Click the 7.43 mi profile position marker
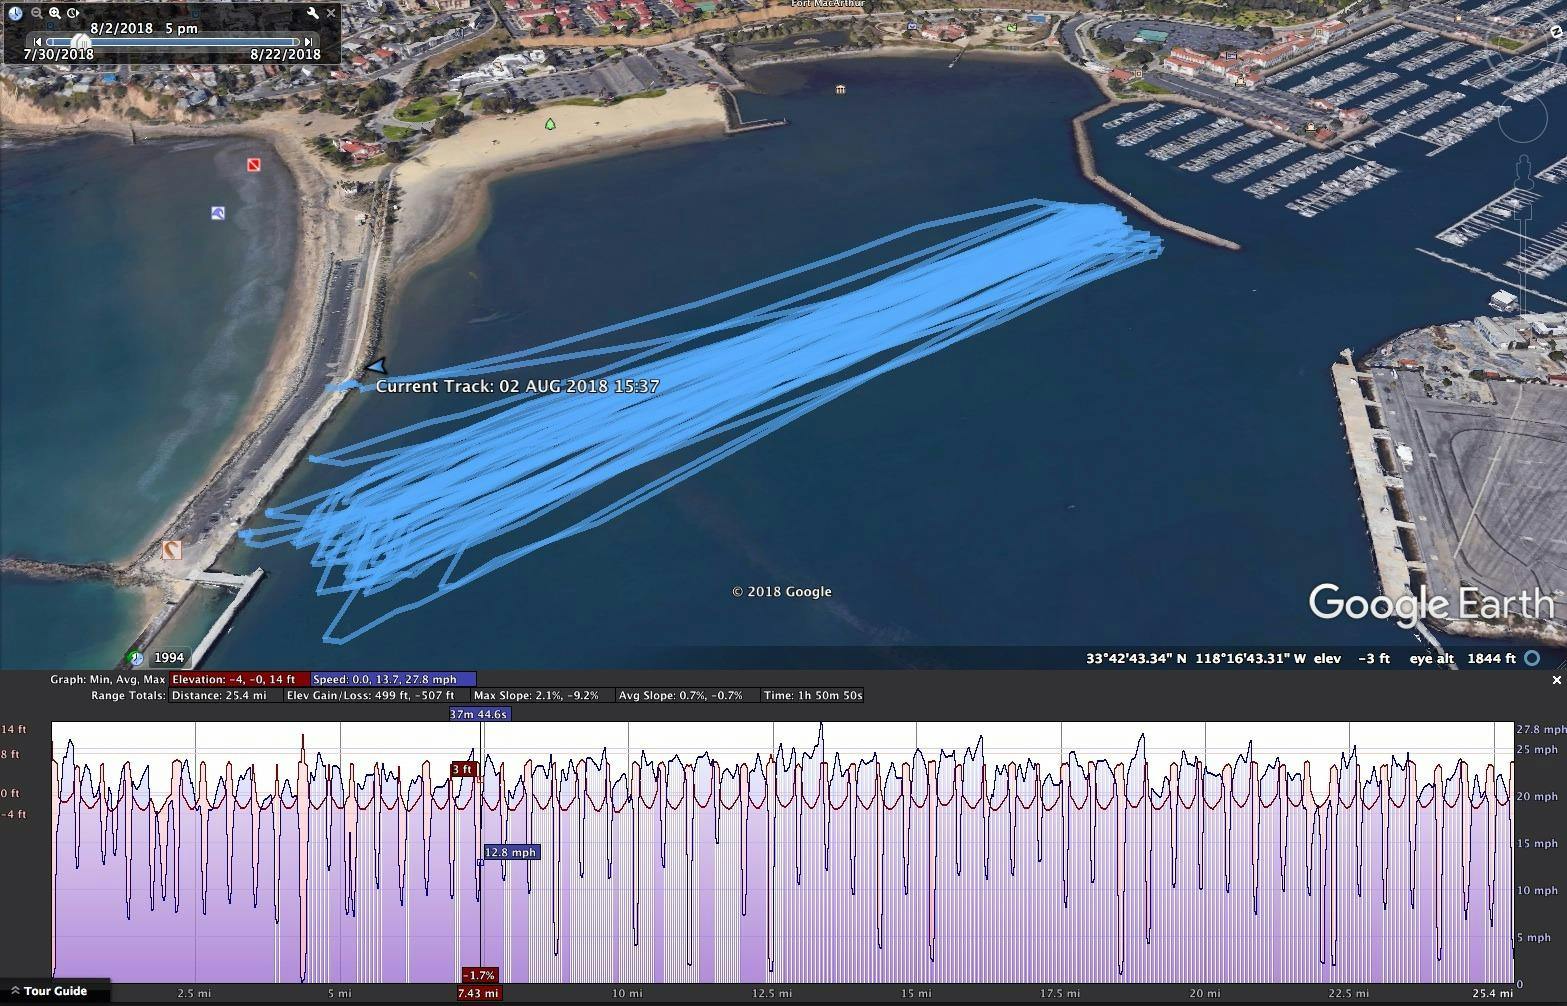 478,993
